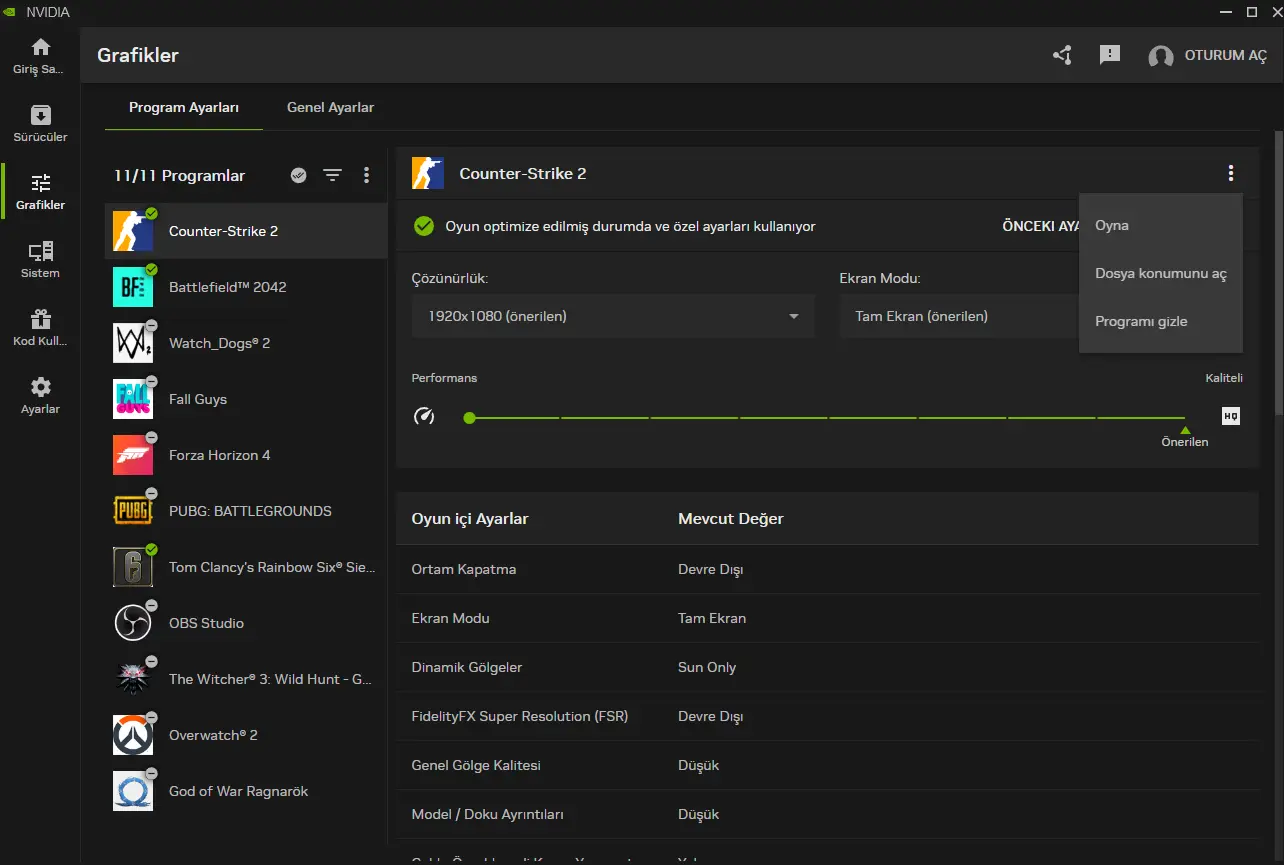
Task: Click Counter-Strike 2 icon in list
Action: [133, 231]
